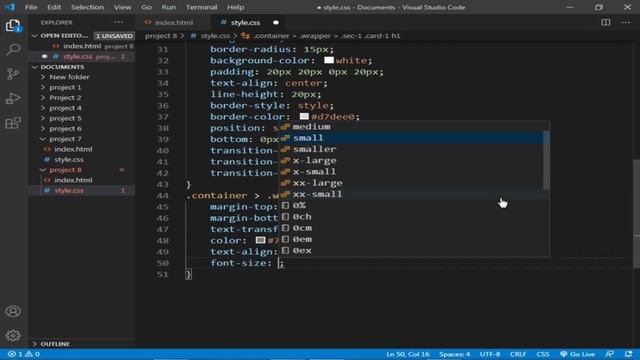Open the feedback icon in status bar

tap(609, 354)
